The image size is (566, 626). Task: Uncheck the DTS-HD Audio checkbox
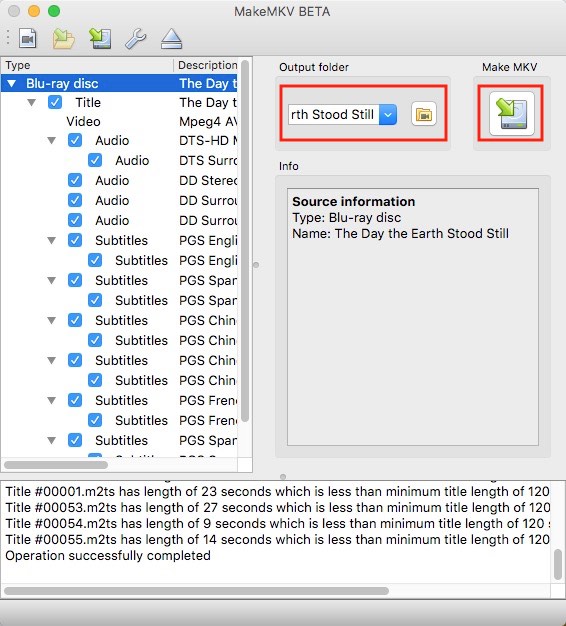coord(75,140)
